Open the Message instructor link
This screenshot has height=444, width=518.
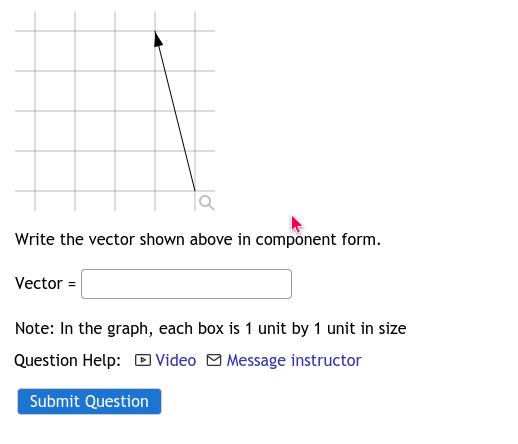click(x=294, y=360)
